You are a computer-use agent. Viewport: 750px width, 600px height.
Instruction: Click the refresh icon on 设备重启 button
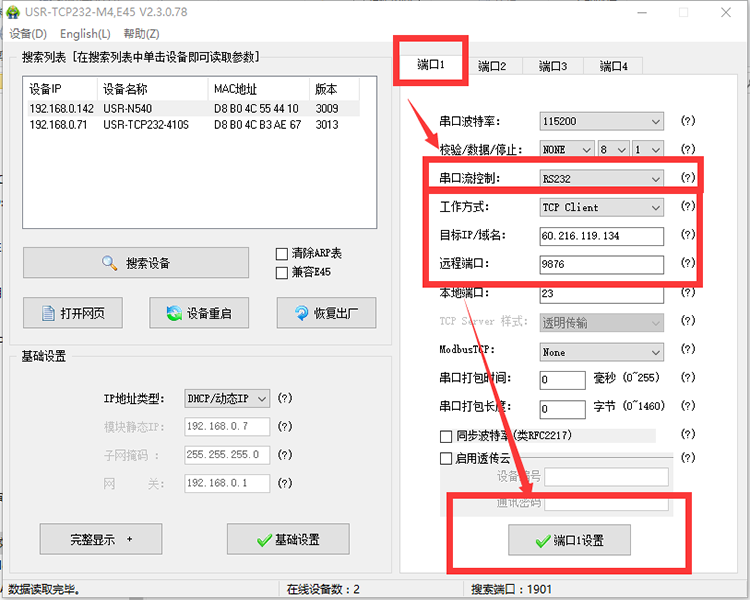click(174, 313)
